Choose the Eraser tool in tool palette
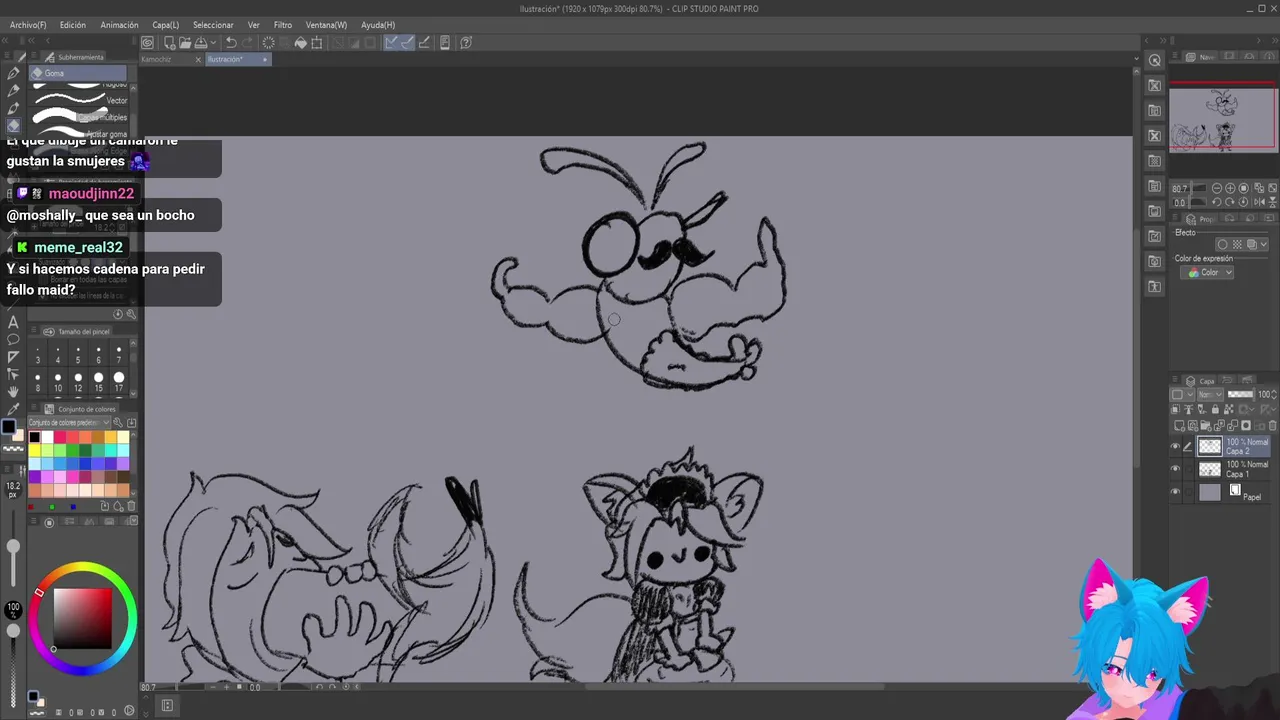 point(13,125)
